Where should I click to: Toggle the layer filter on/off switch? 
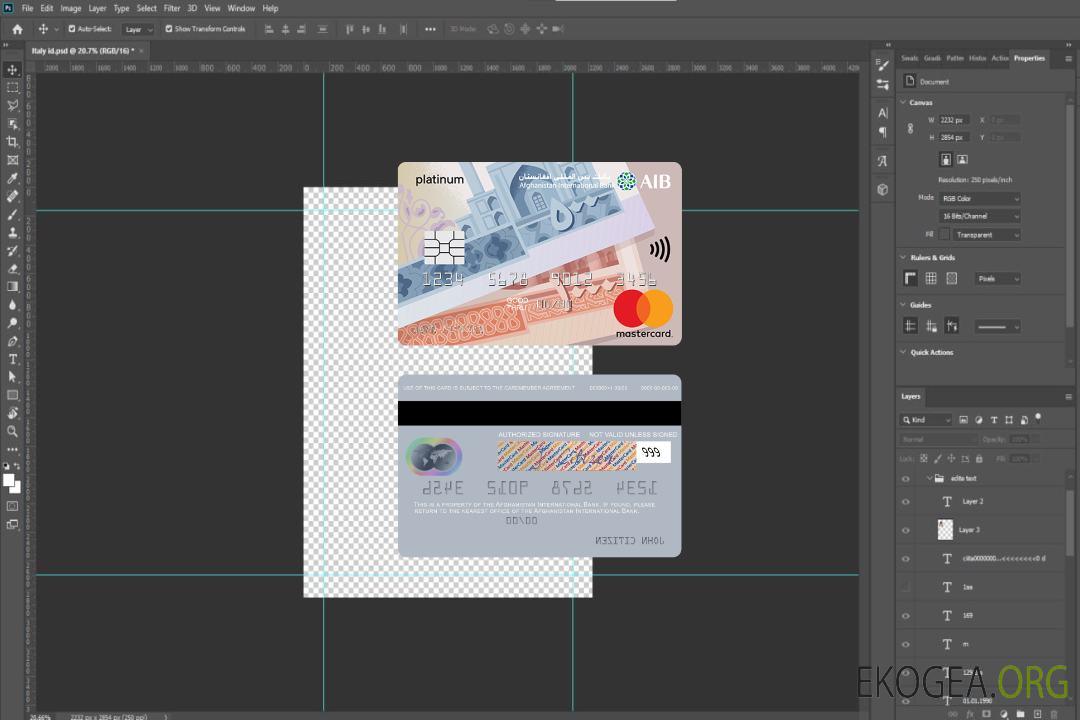pyautogui.click(x=1038, y=418)
